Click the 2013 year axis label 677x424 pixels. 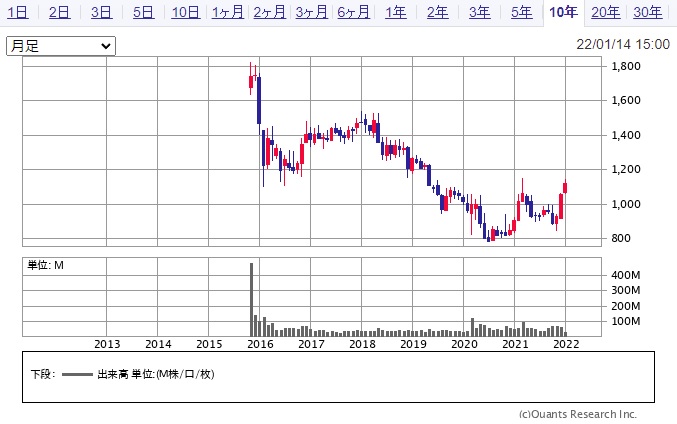[x=107, y=344]
